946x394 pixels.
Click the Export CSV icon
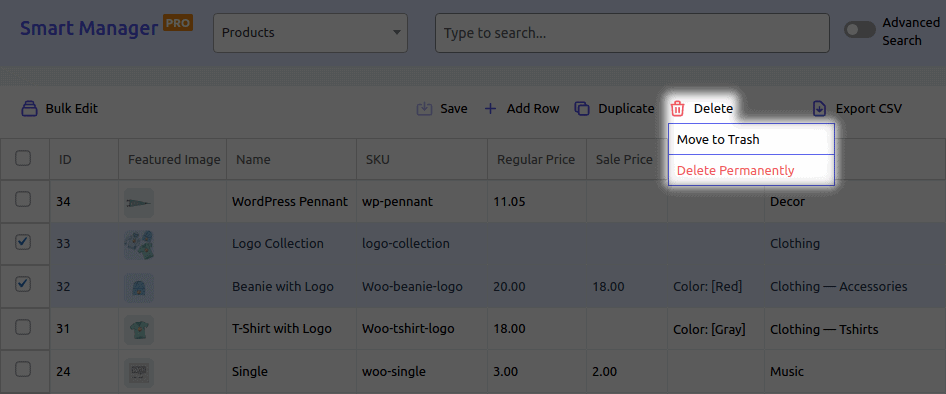819,109
